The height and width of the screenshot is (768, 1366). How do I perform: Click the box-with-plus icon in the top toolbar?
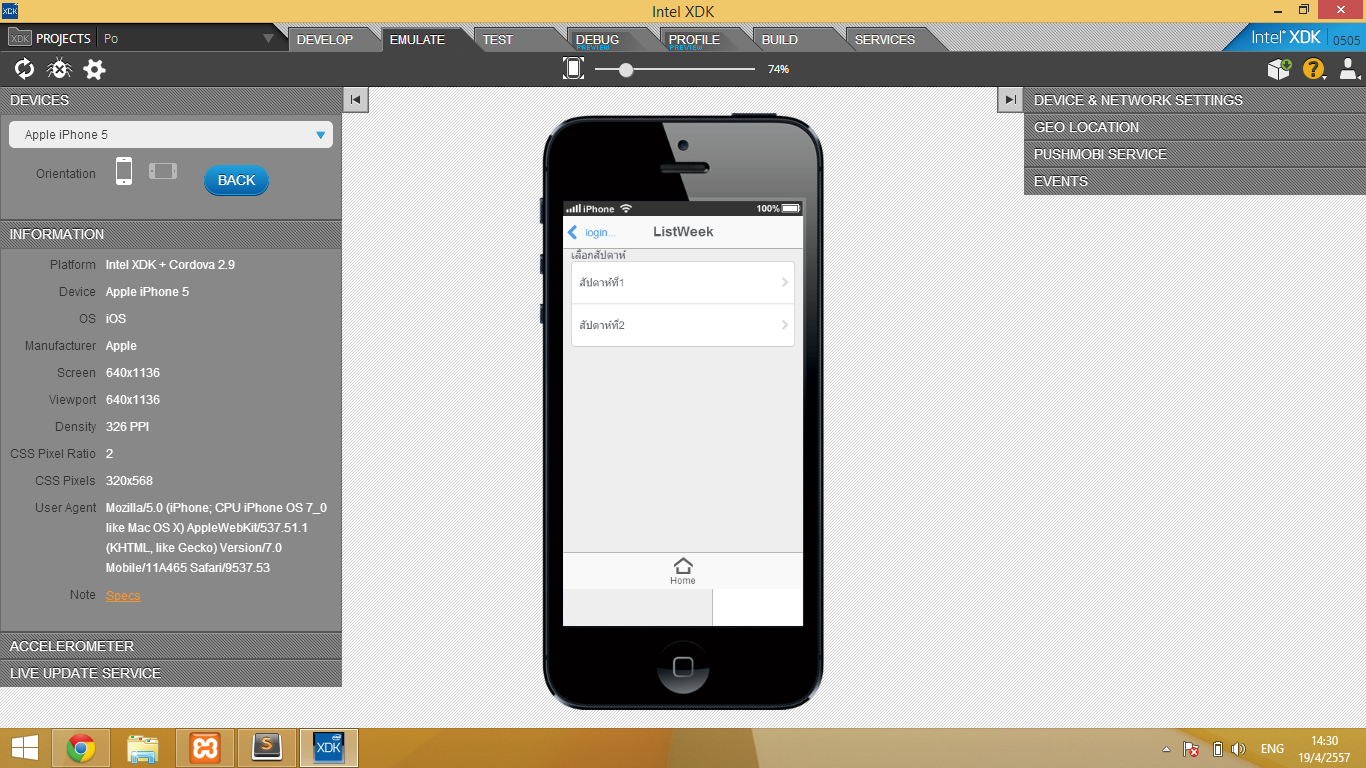coord(1279,69)
